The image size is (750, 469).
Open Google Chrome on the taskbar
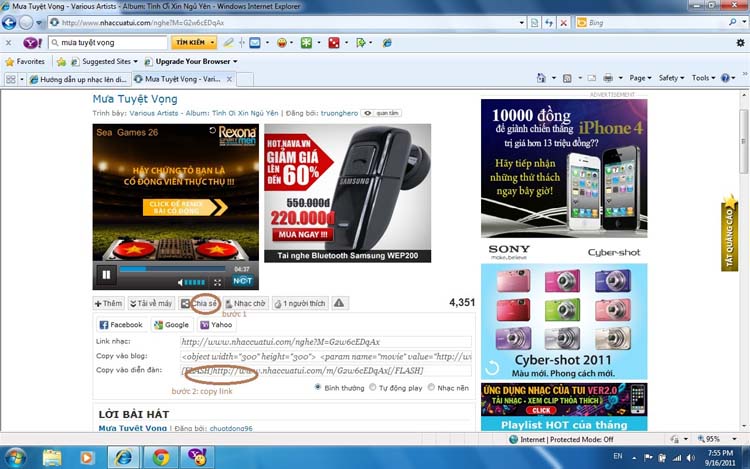[161, 458]
